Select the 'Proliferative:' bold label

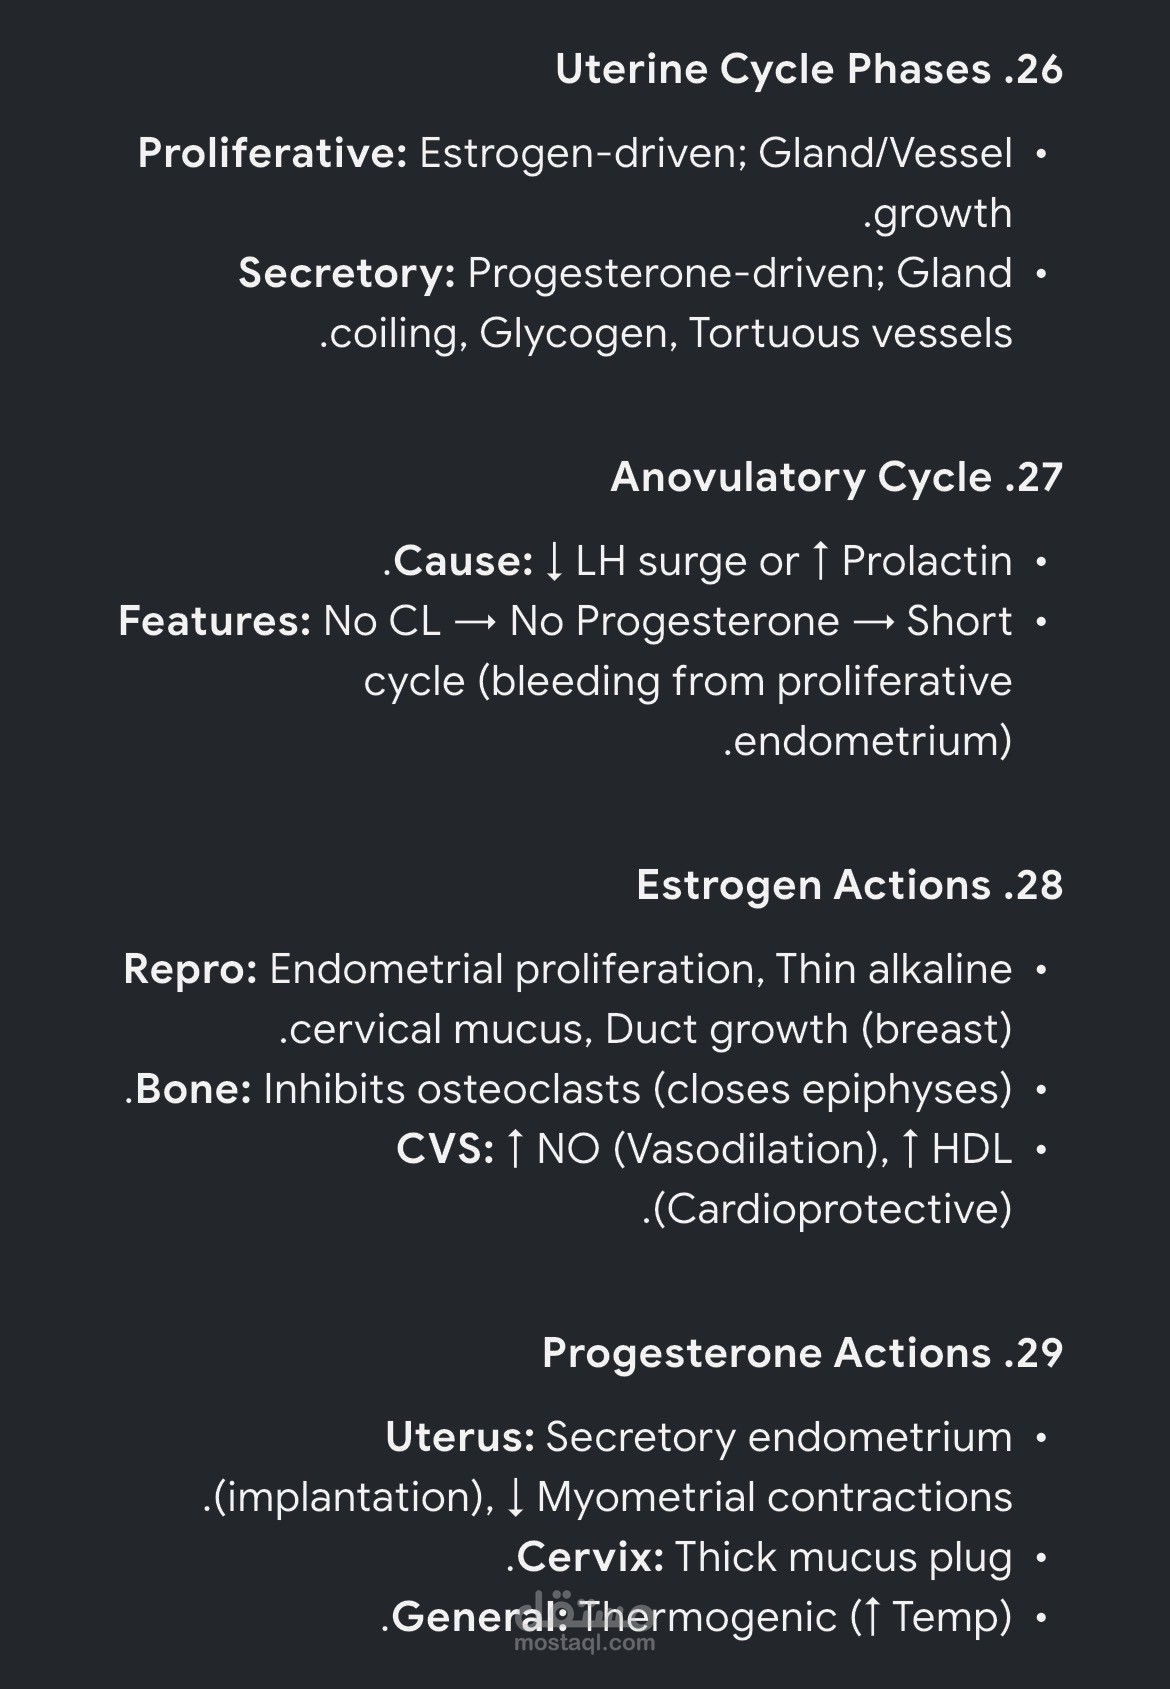(272, 153)
